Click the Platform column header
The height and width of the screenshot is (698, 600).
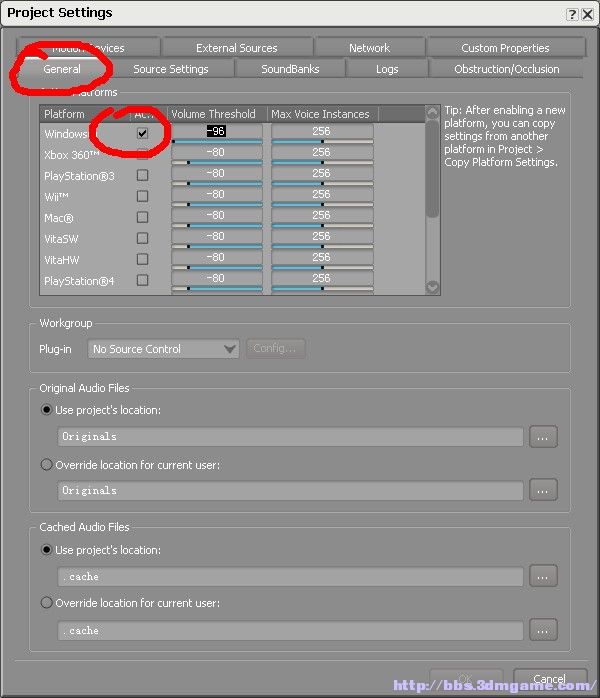point(64,114)
